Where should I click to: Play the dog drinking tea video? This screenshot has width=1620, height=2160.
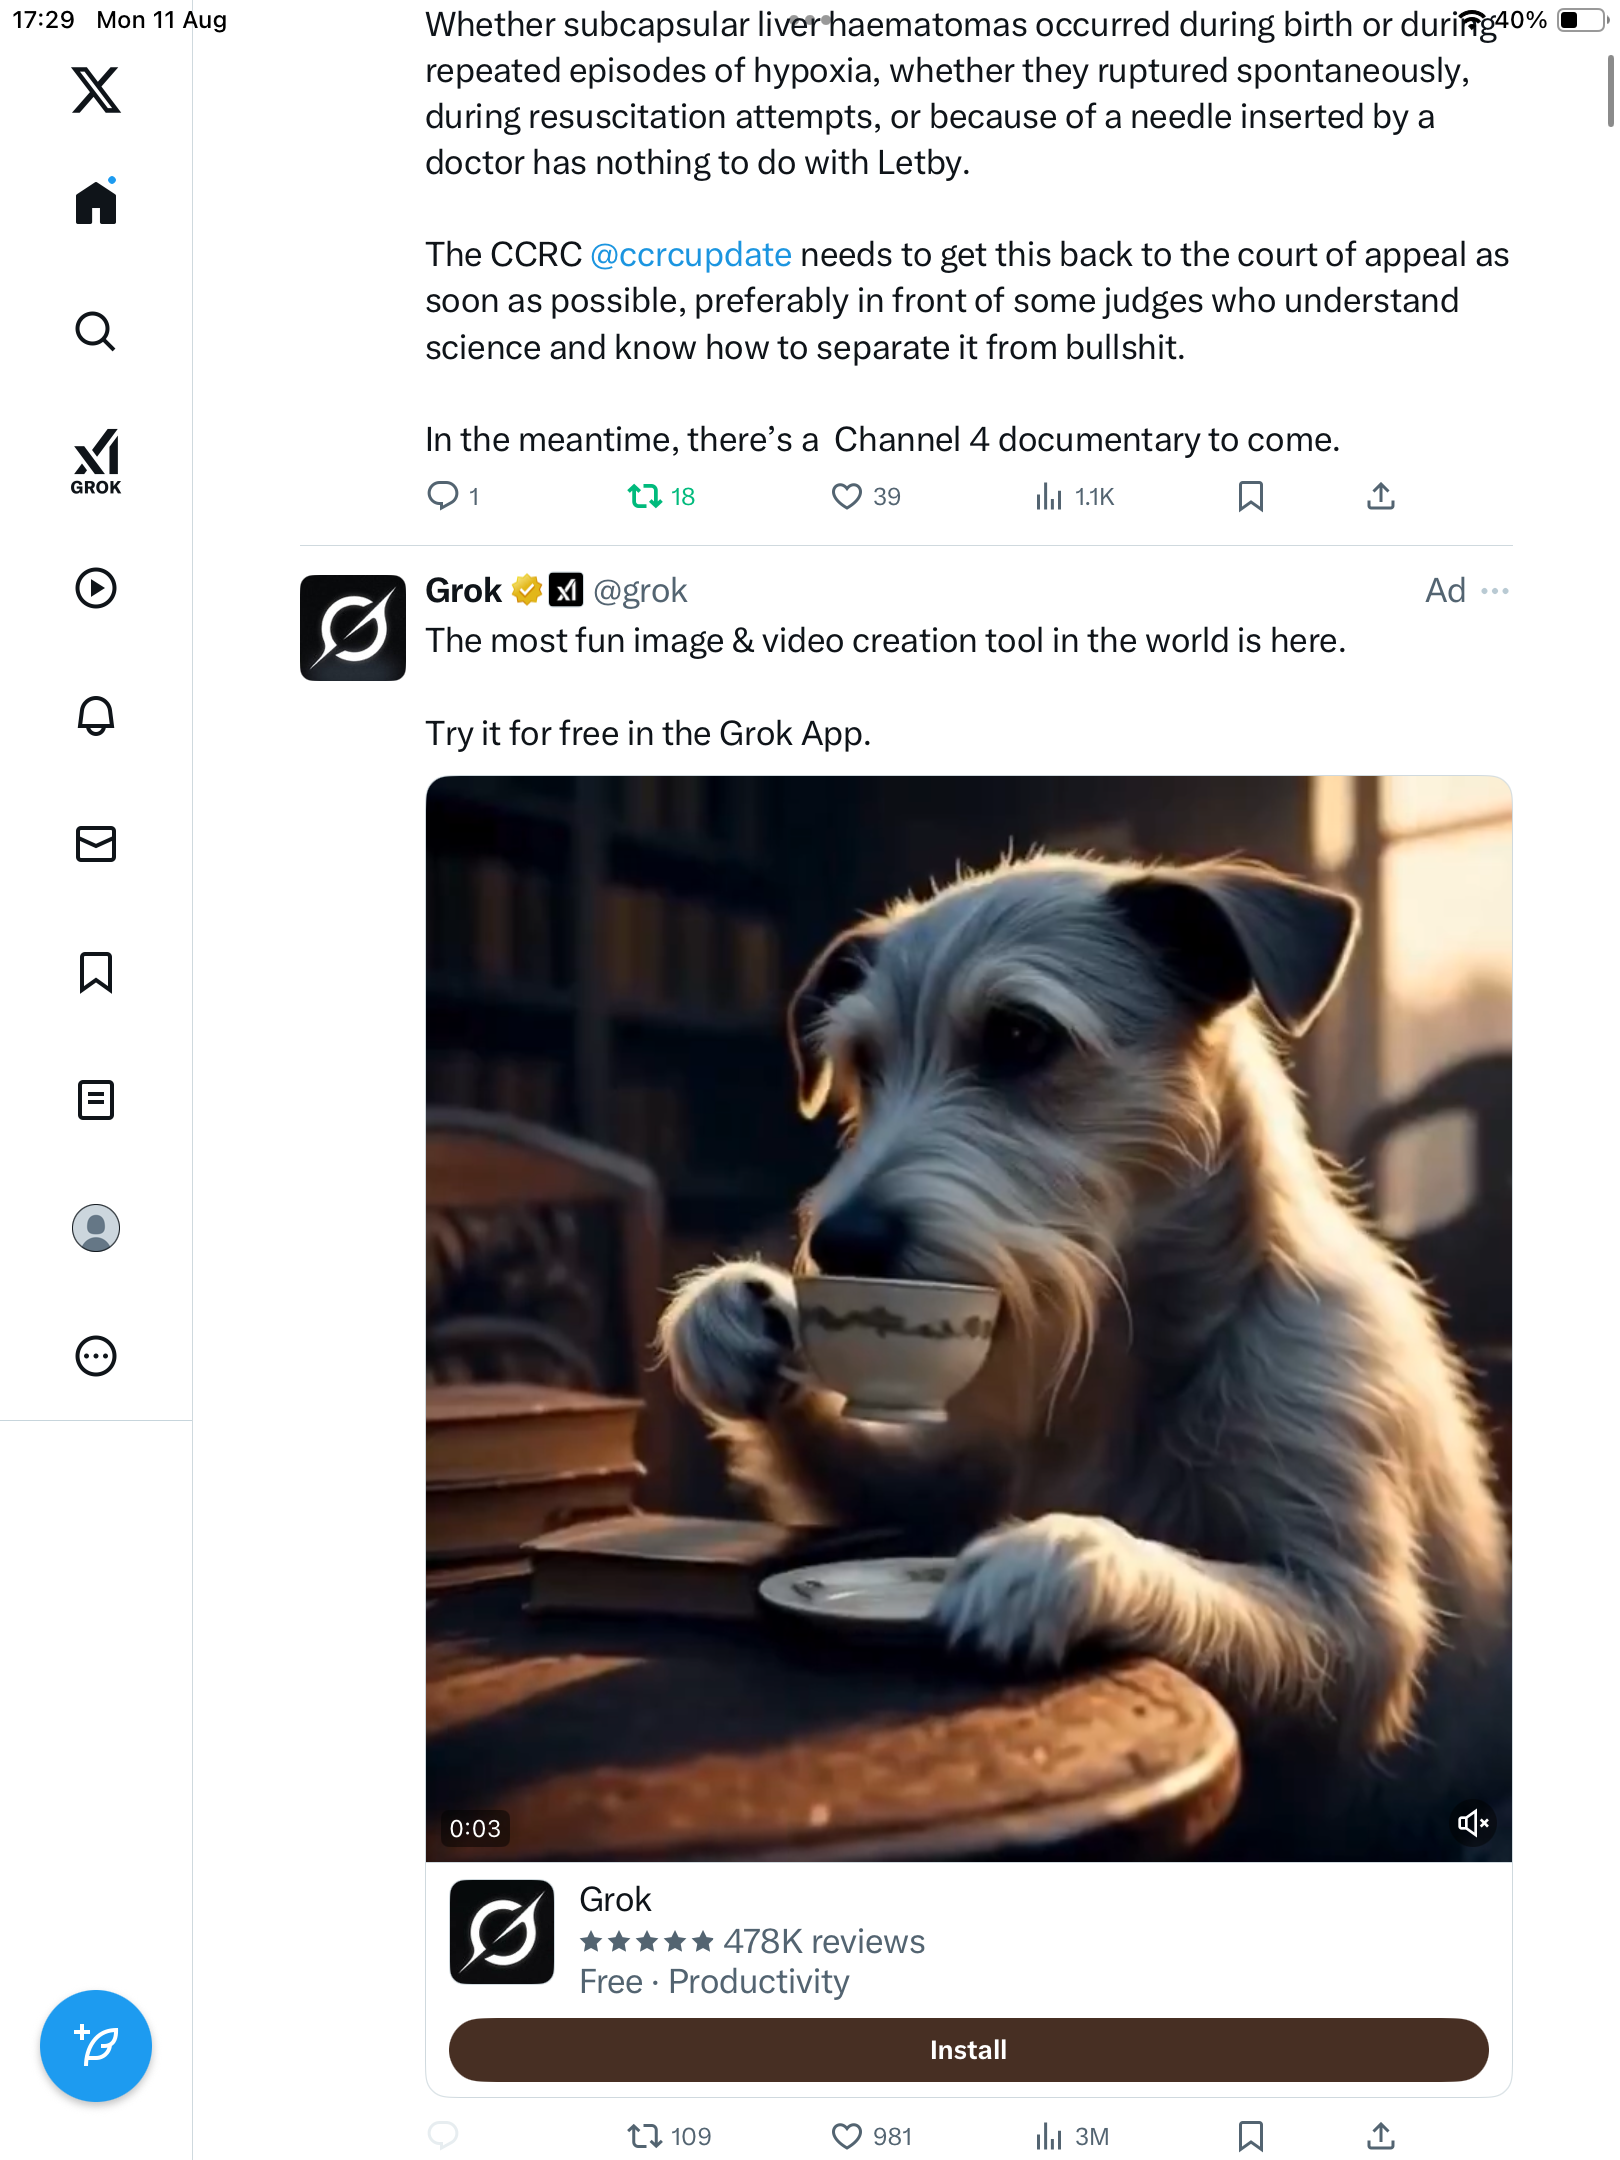click(968, 1318)
